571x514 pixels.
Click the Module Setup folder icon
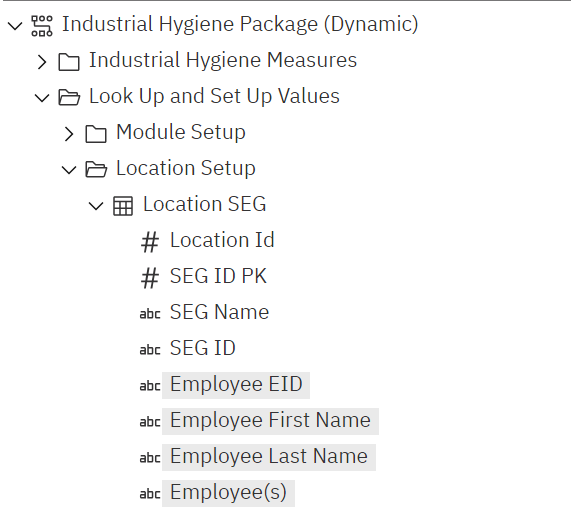tap(96, 134)
